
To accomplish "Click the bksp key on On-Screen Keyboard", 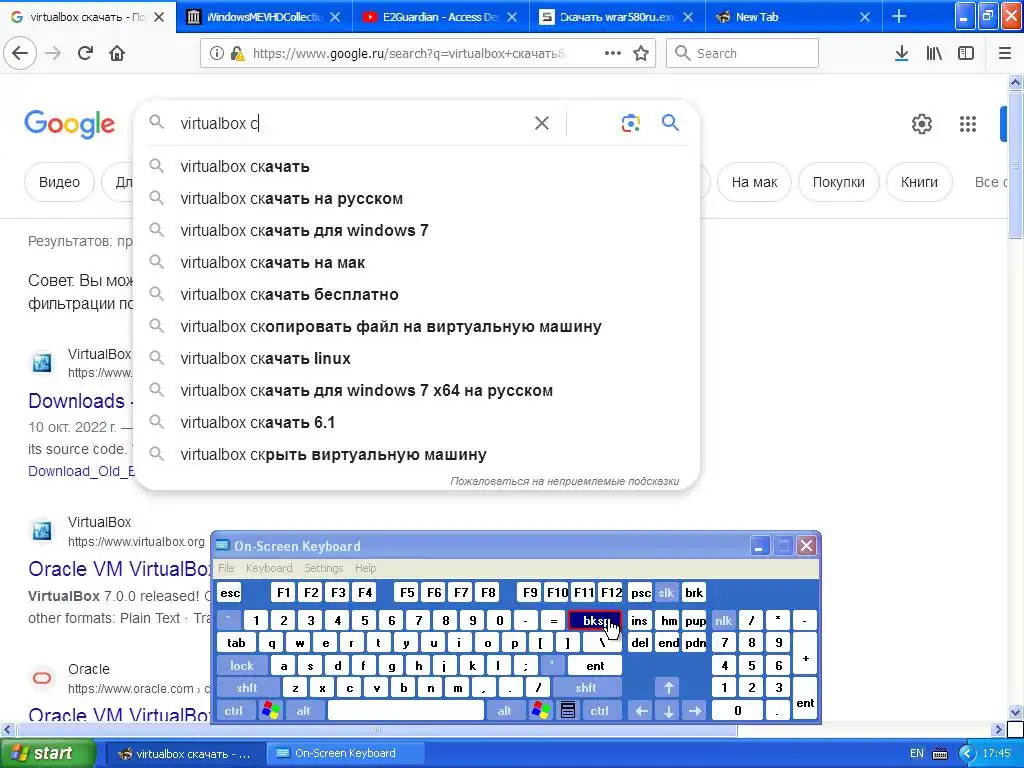I will point(594,620).
